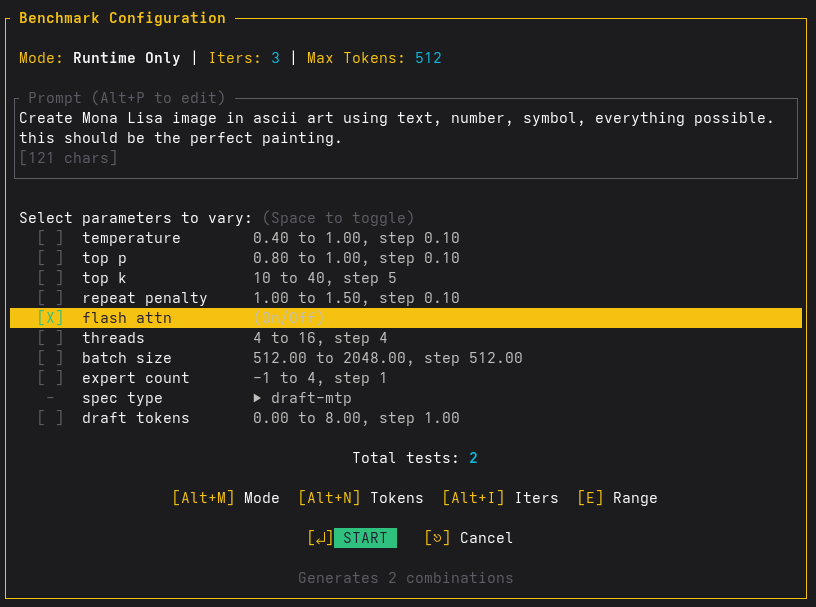Click the batch size range 512.00 to 2048.00
Viewport: 816px width, 607px height.
click(x=388, y=358)
